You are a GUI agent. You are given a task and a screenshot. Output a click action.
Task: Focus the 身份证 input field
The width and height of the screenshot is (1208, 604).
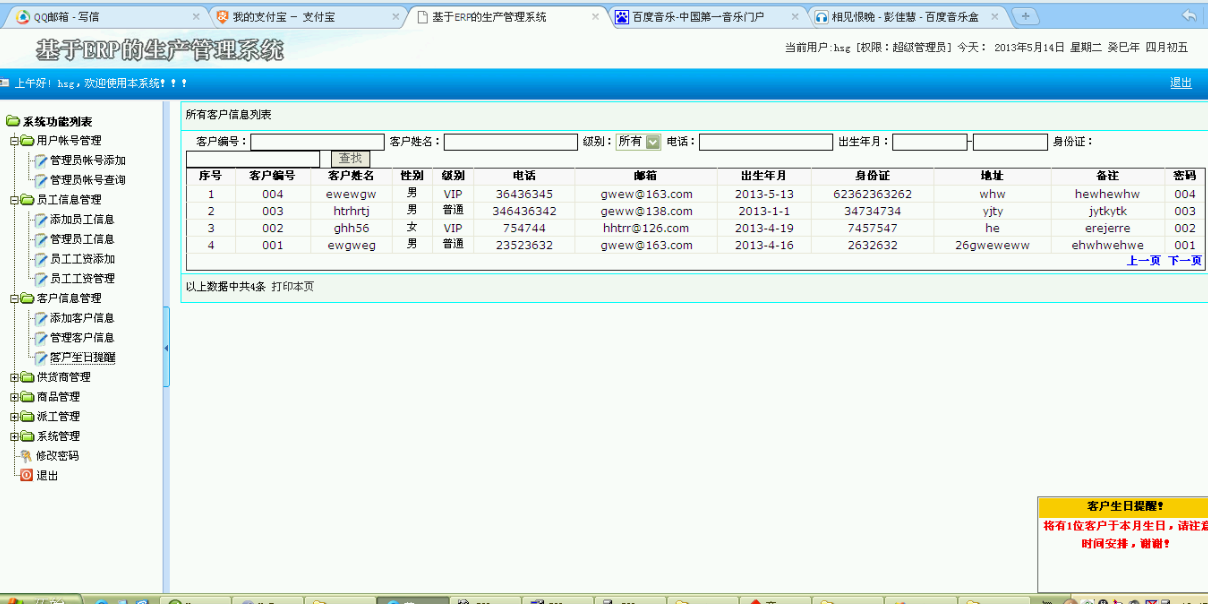252,159
